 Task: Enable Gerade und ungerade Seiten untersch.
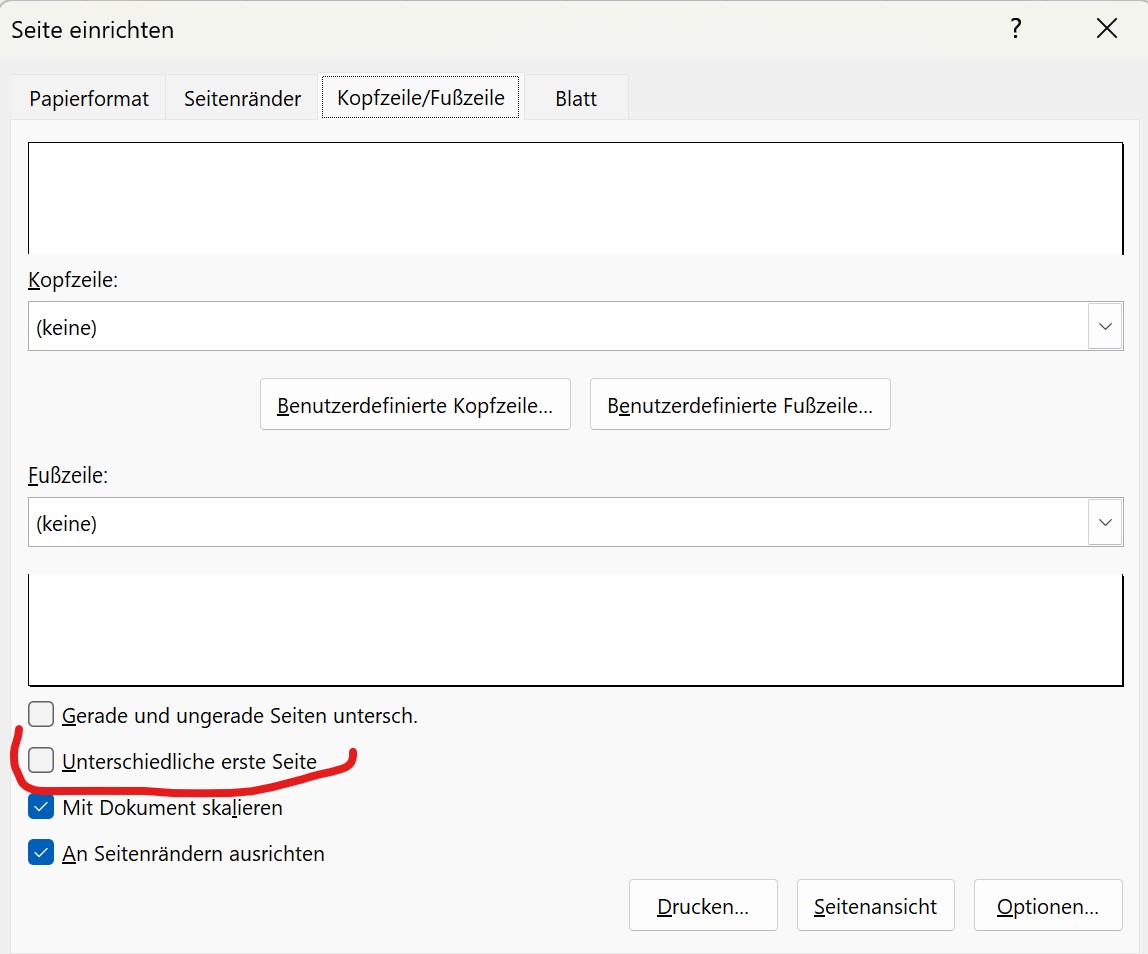[41, 715]
